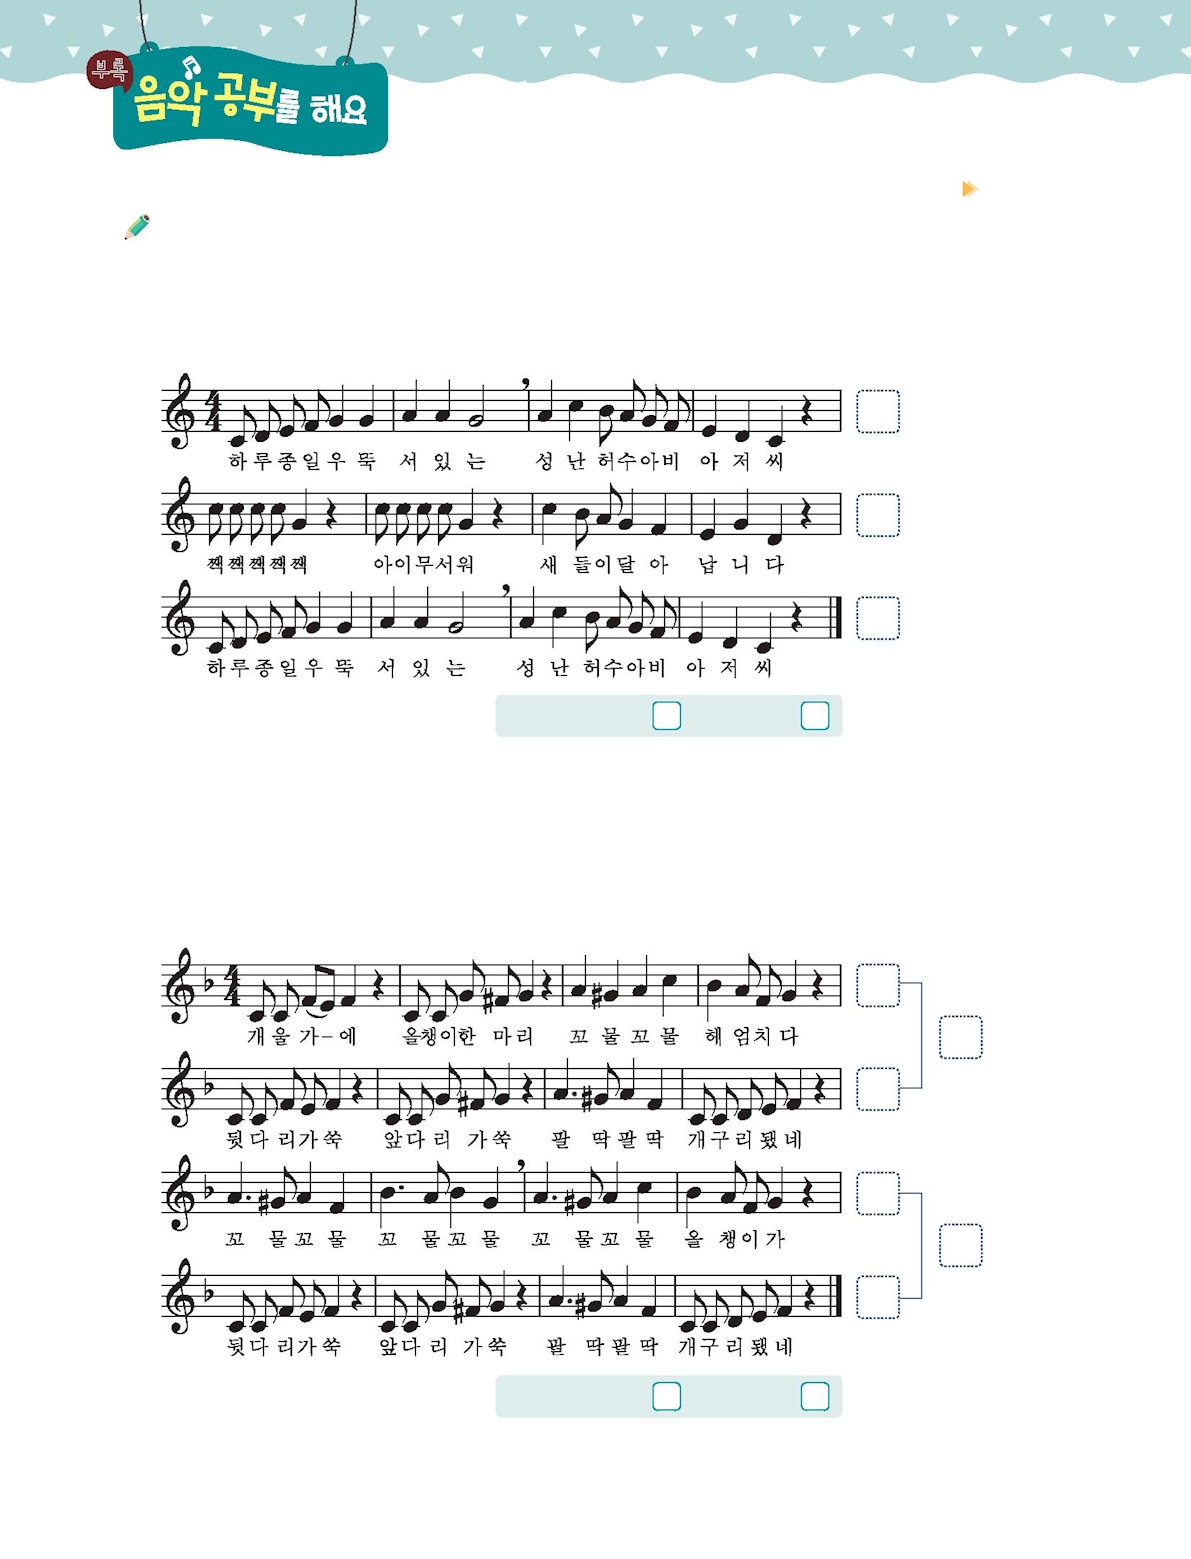Tick the right checkbox in the bottom teal bar
This screenshot has width=1191, height=1559.
[x=815, y=1396]
